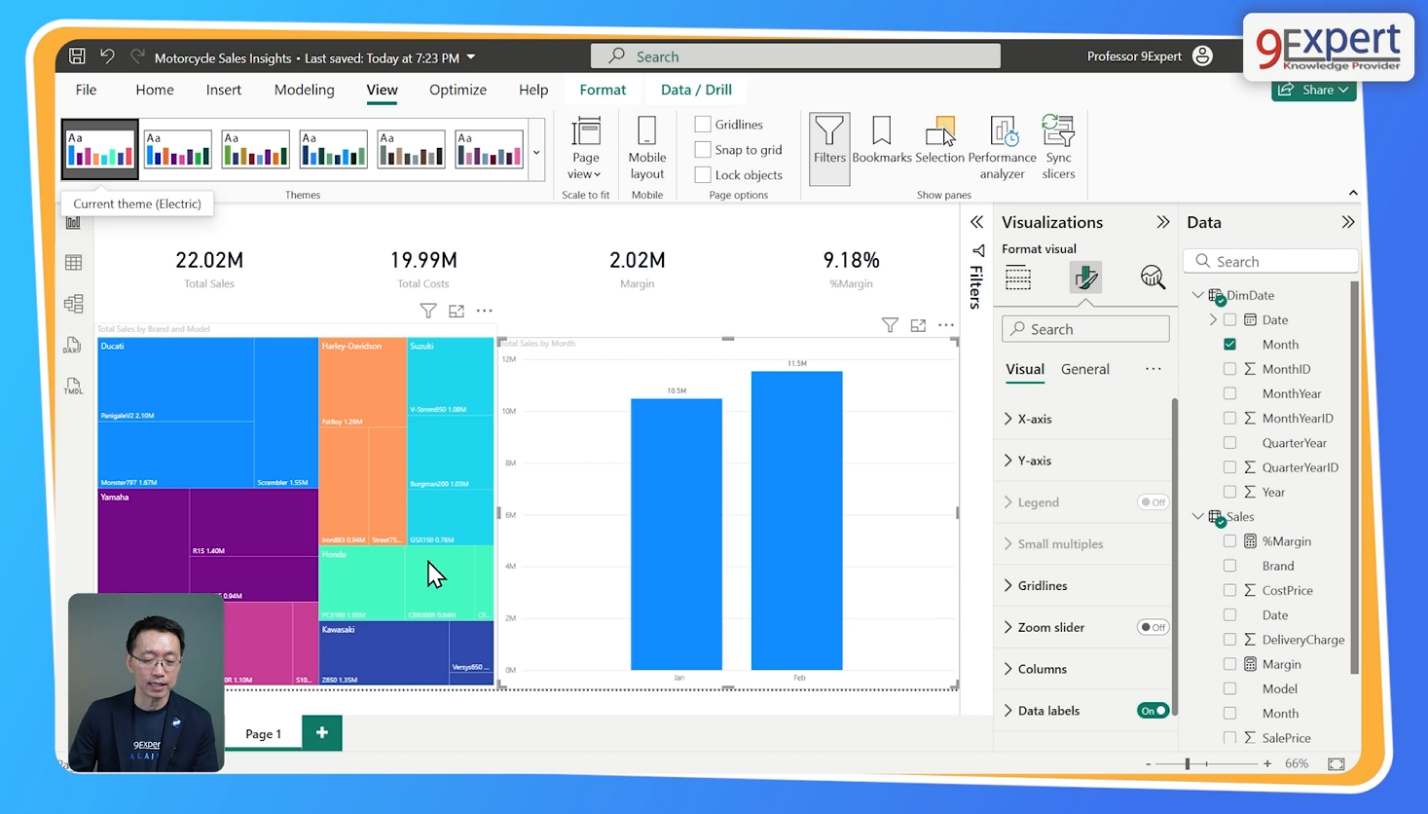Turn on the Zoom slider toggle

(1151, 627)
